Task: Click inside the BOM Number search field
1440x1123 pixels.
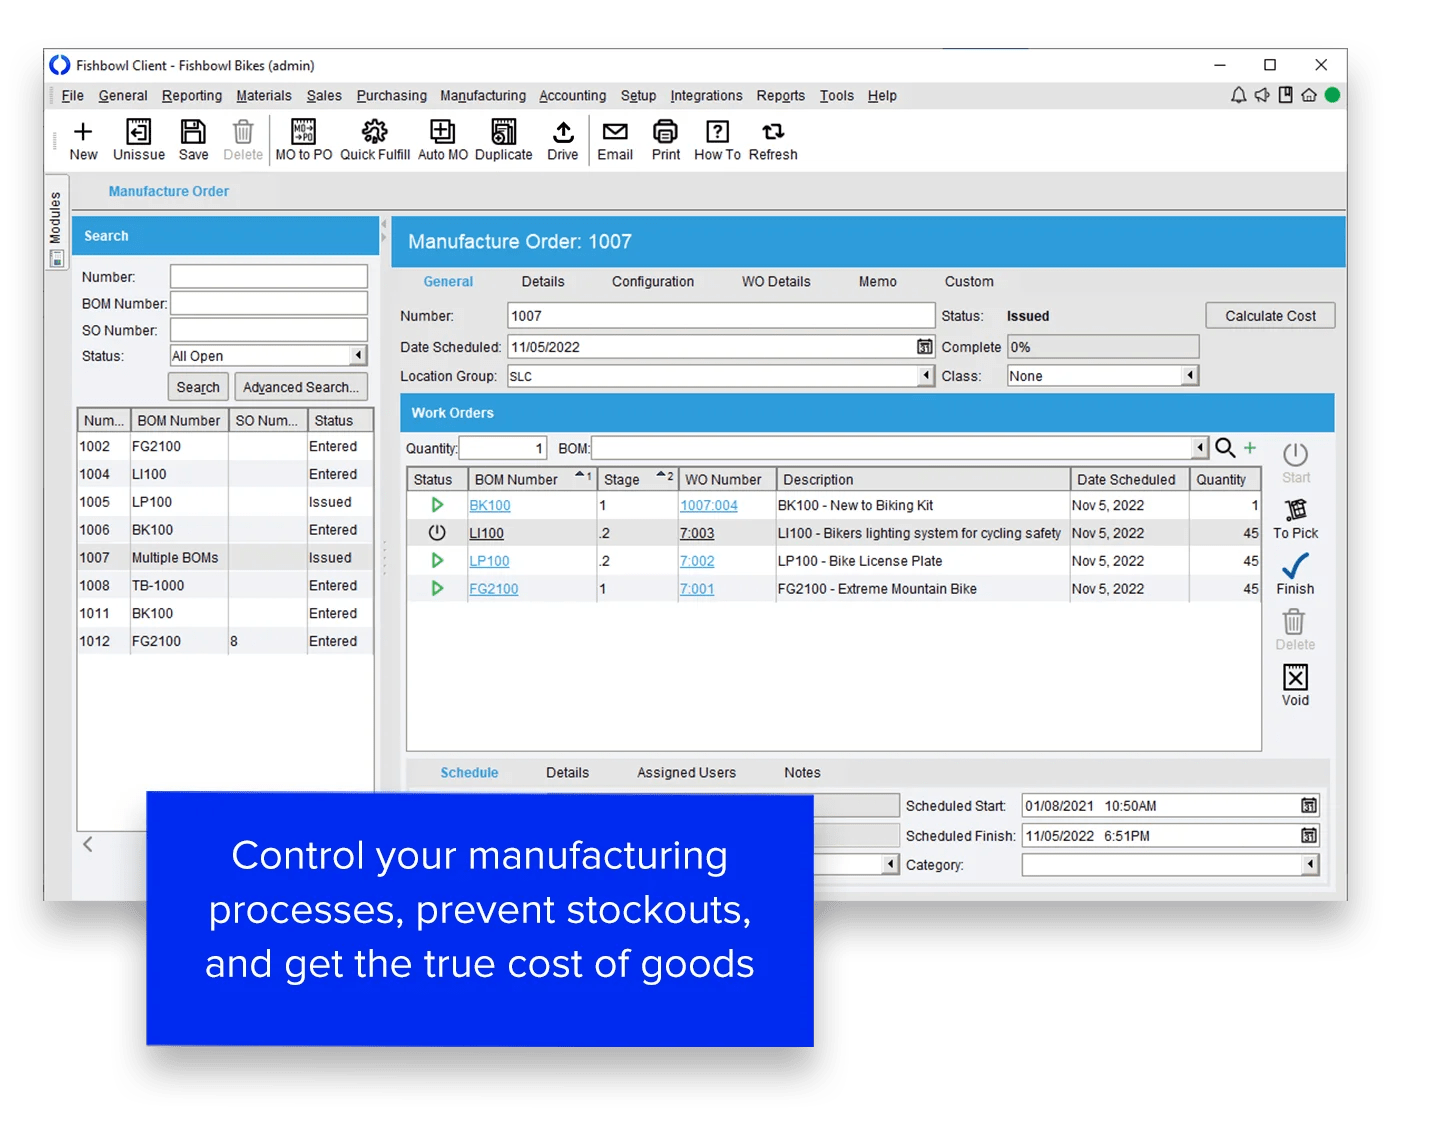Action: point(268,303)
